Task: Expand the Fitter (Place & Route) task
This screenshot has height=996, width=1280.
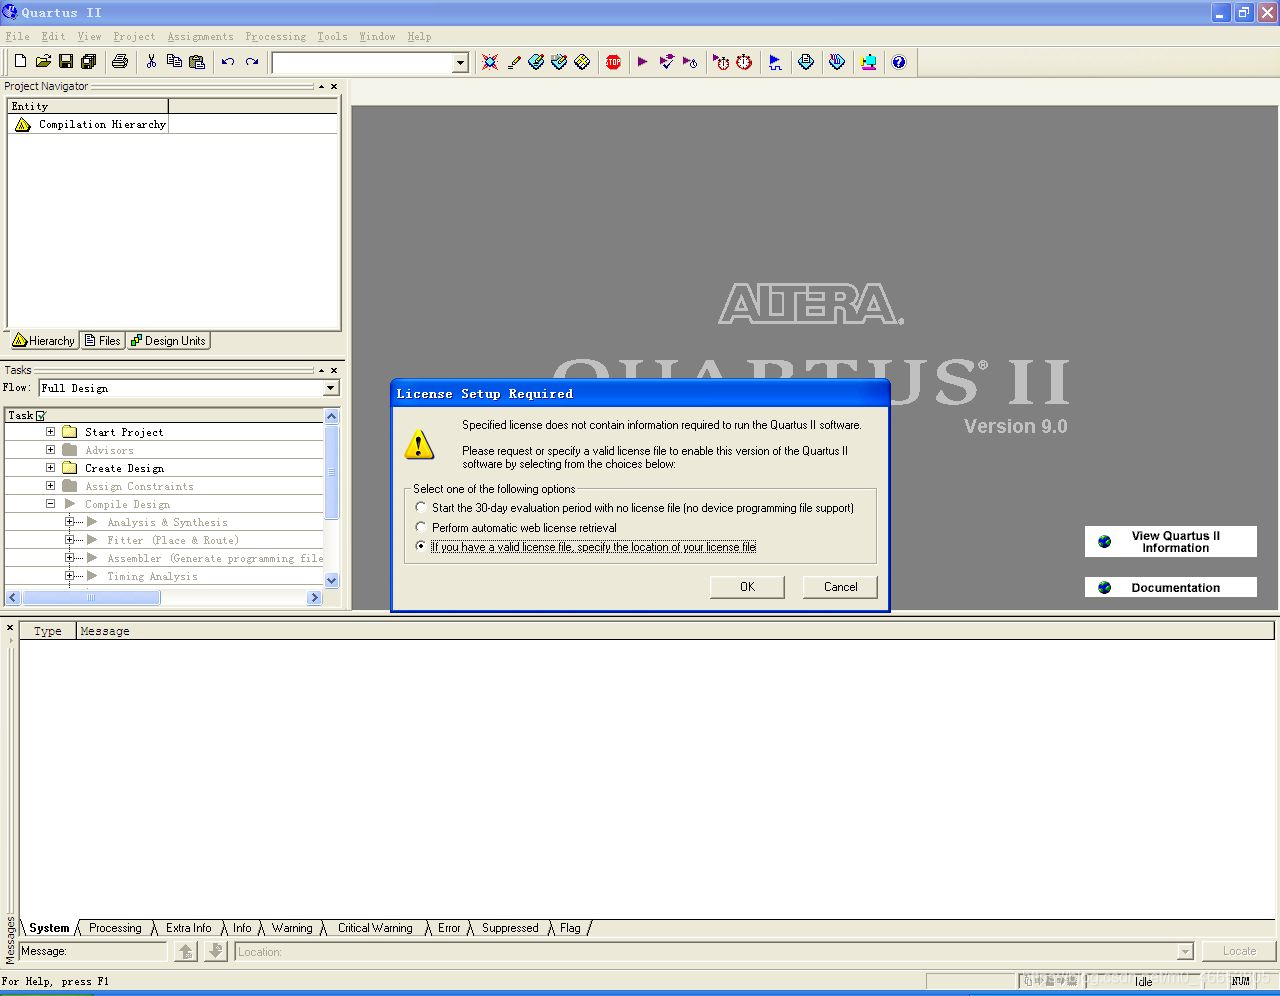Action: [x=69, y=540]
